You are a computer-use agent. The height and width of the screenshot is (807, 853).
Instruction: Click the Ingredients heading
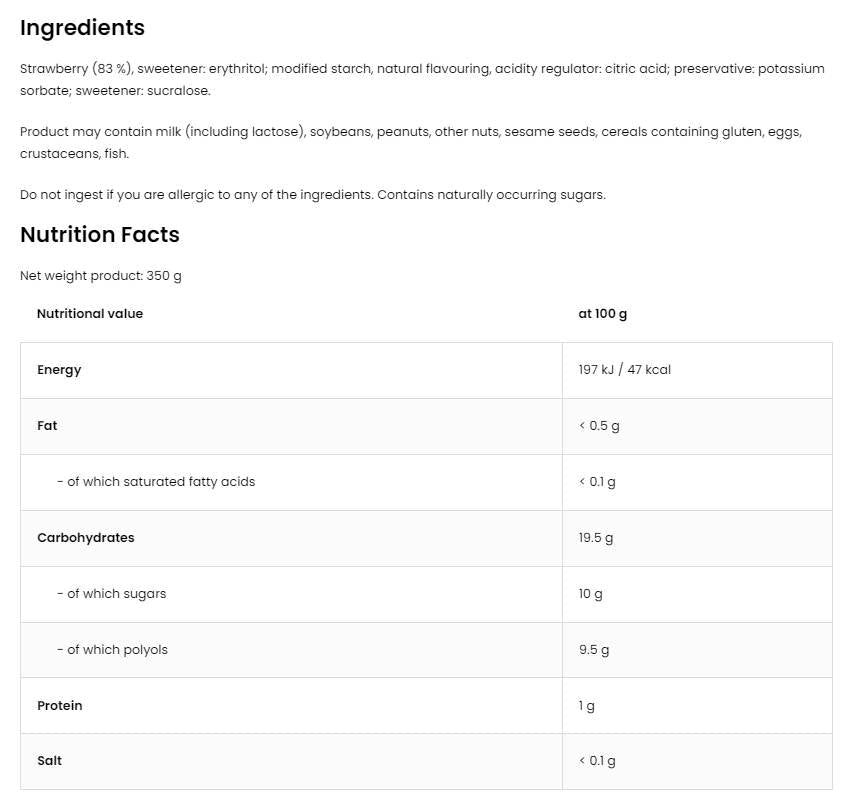tap(82, 28)
